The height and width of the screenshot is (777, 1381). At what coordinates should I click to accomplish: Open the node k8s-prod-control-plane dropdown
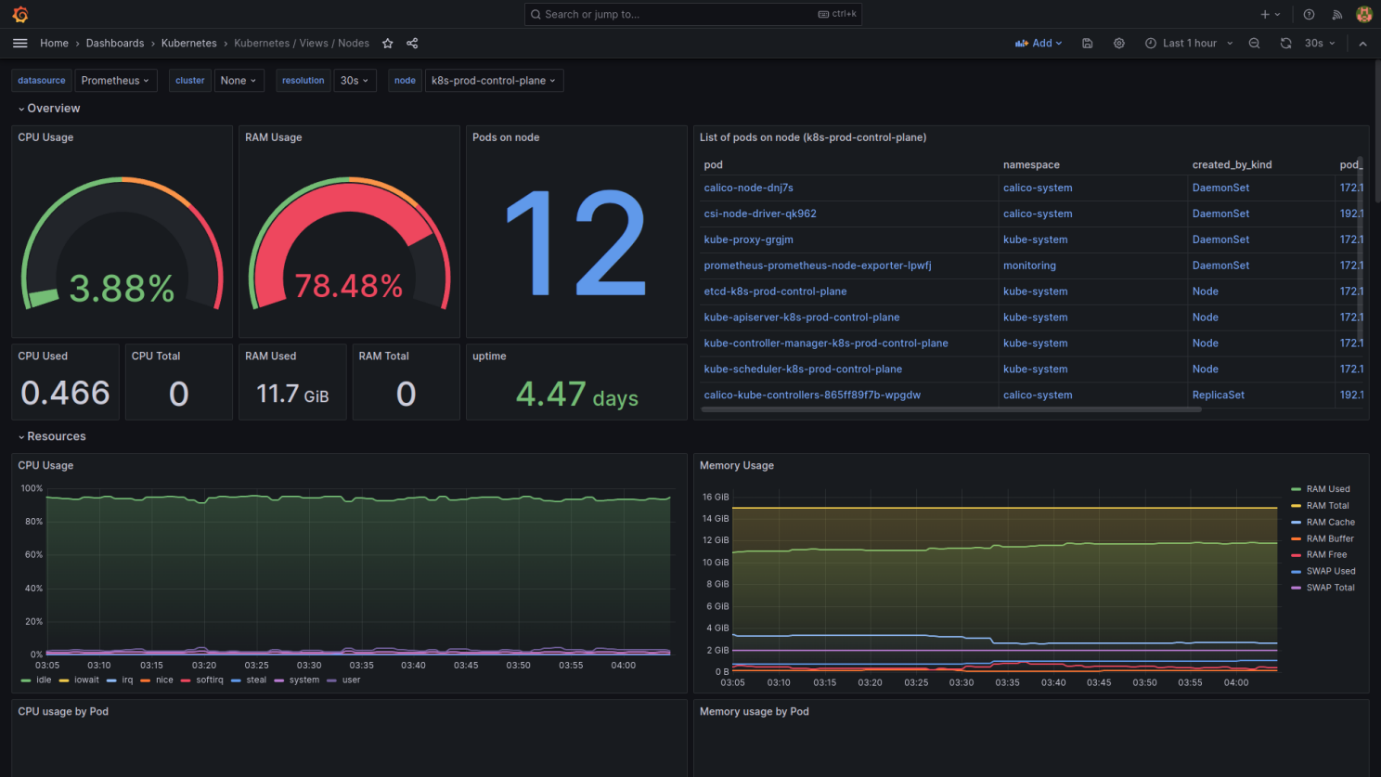click(494, 80)
